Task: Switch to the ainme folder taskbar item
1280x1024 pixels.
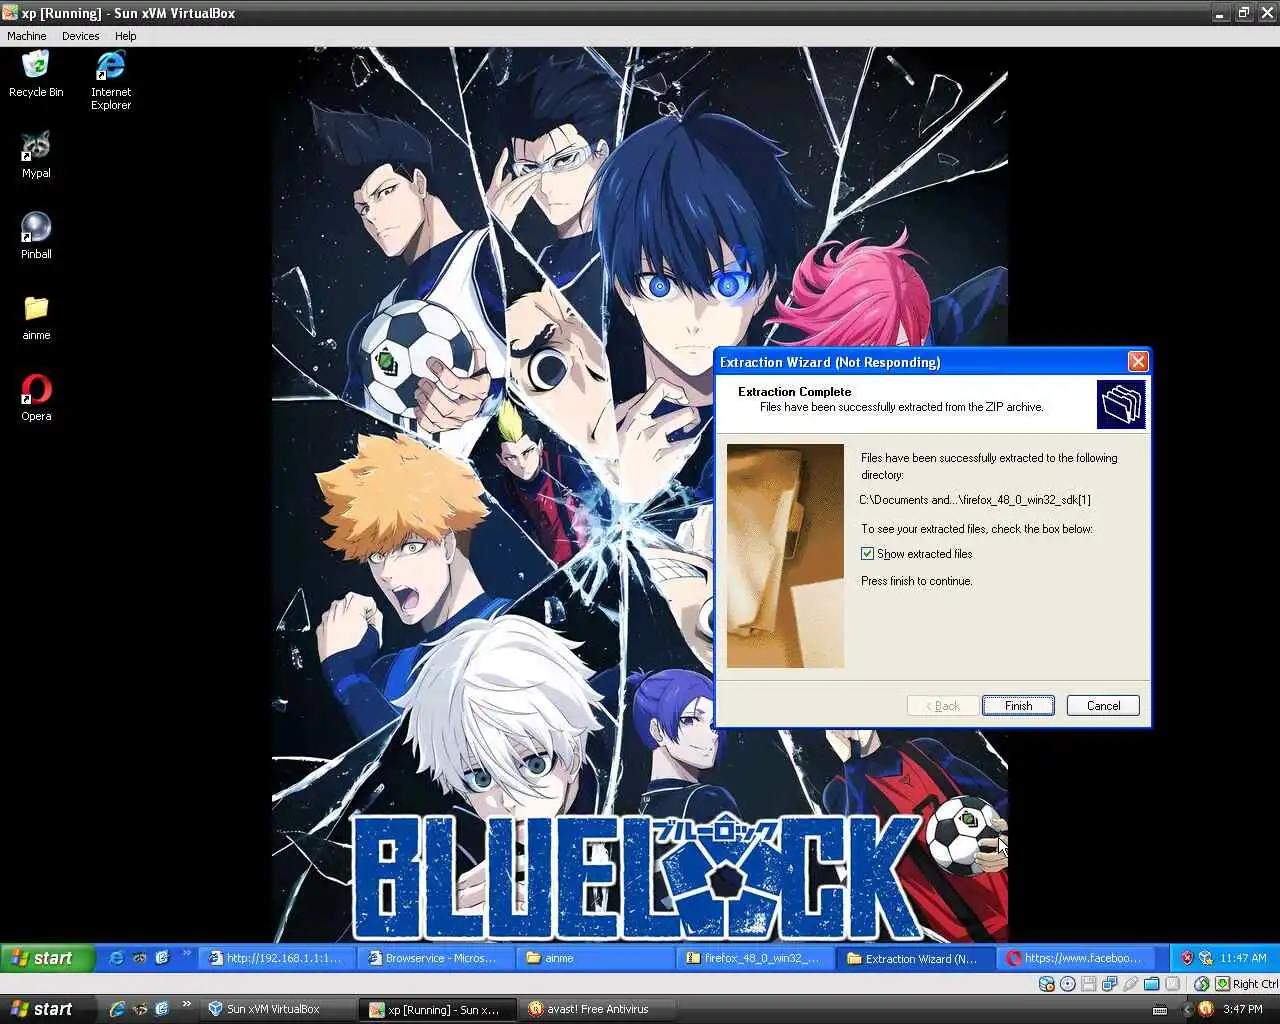Action: [596, 958]
